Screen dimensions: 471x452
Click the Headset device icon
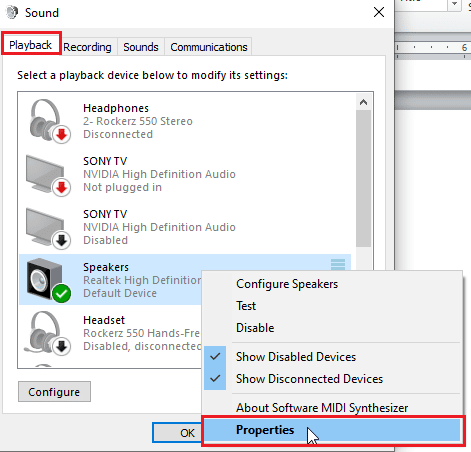(x=47, y=333)
